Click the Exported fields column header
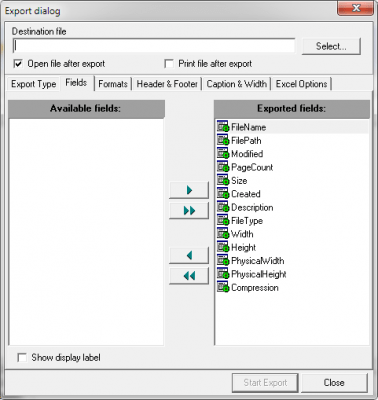378x400 pixels. (x=292, y=109)
